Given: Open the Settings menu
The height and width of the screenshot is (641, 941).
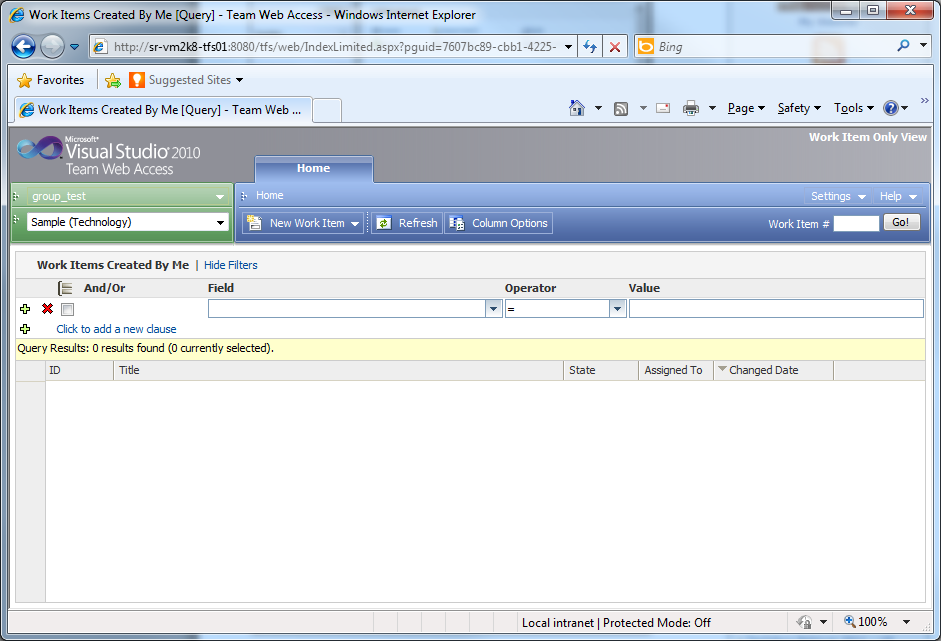Looking at the screenshot, I should (836, 196).
